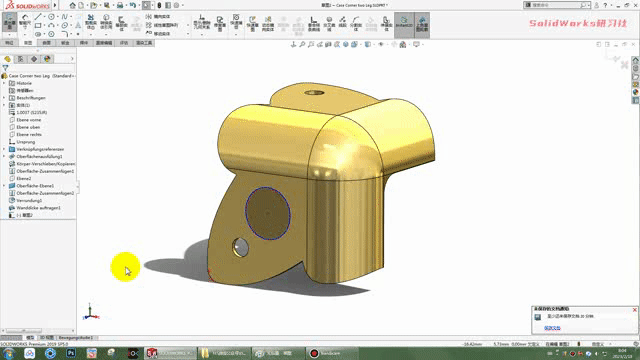The width and height of the screenshot is (640, 360).
Task: Switch to the third ribbon tab
Action: pyautogui.click(x=47, y=43)
